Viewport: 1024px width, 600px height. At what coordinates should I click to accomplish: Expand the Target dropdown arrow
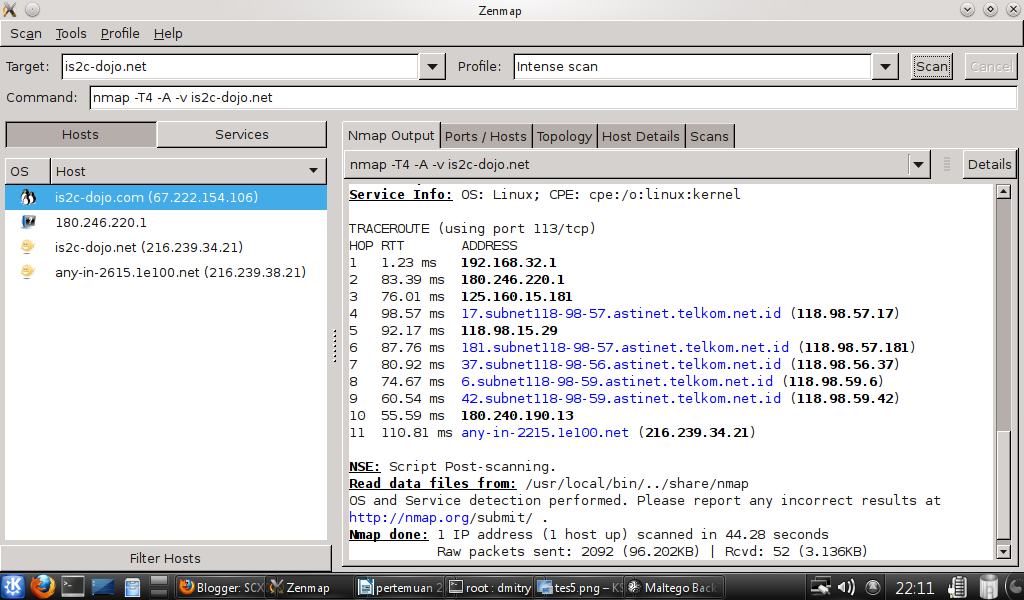click(x=432, y=67)
